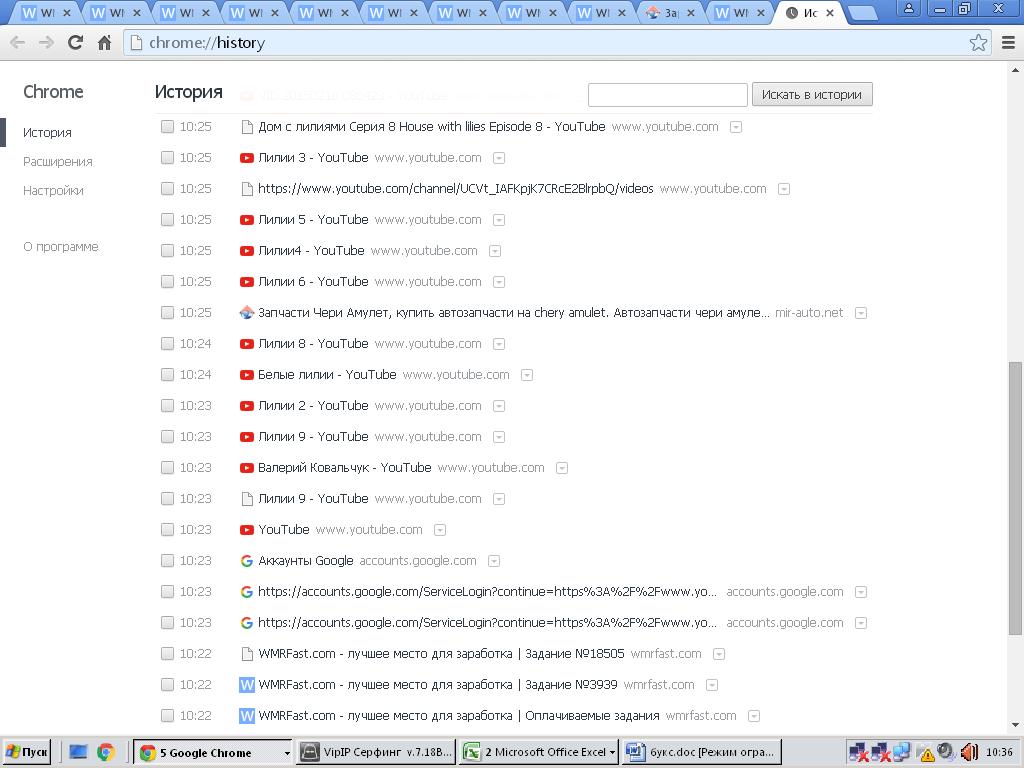The width and height of the screenshot is (1024, 768).
Task: Click the new tab button
Action: point(861,13)
